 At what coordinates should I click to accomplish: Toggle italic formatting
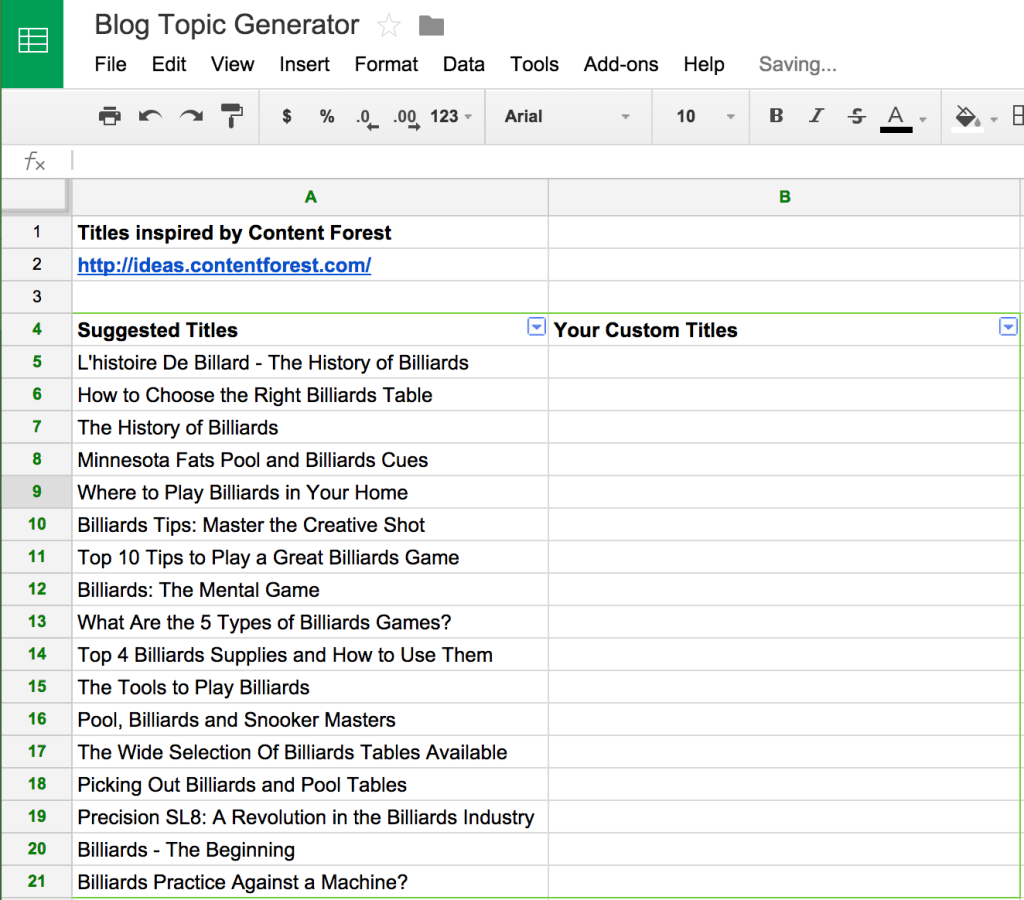point(816,116)
